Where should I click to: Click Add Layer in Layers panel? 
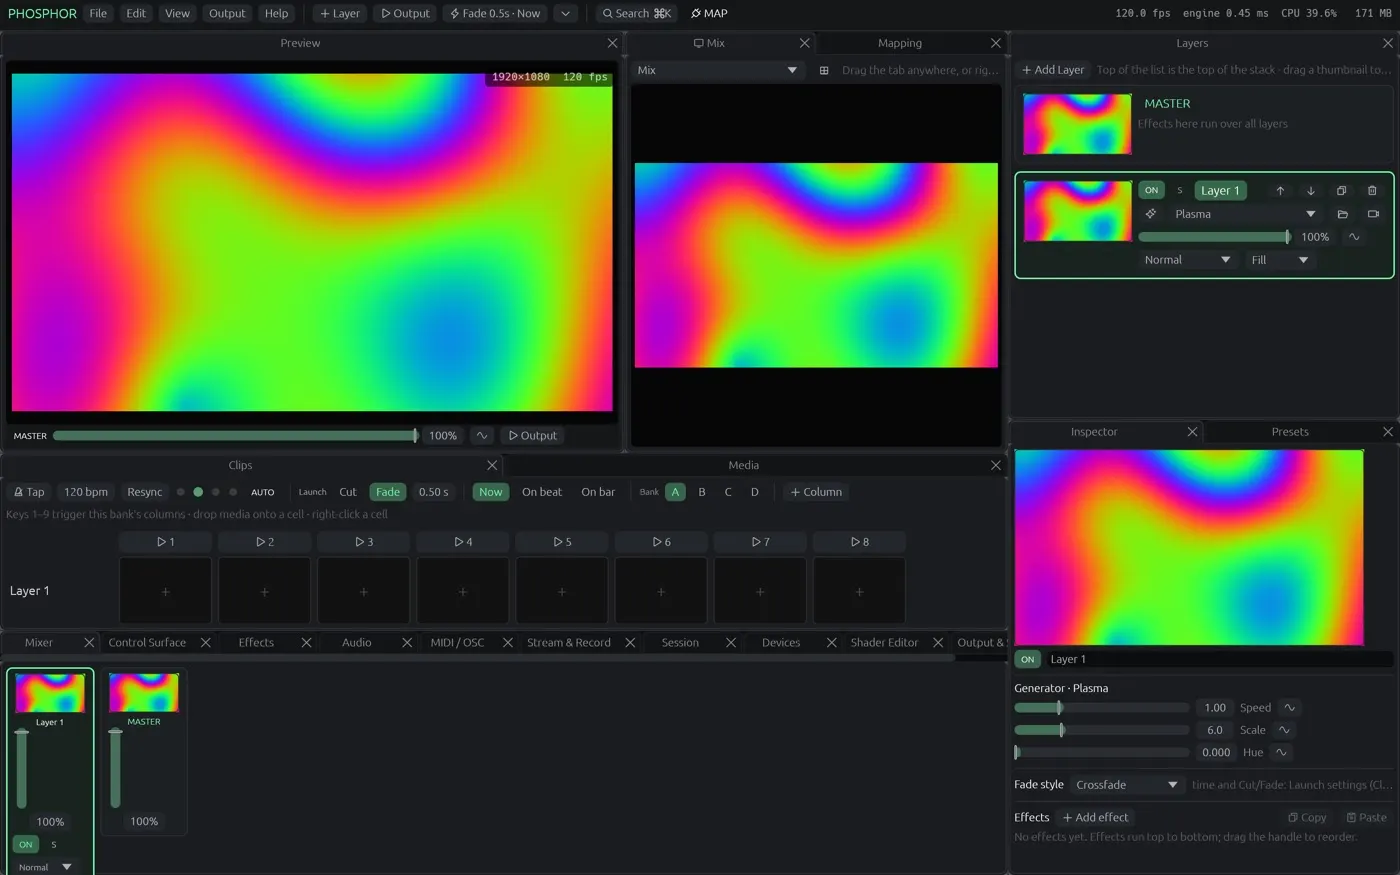coord(1053,70)
